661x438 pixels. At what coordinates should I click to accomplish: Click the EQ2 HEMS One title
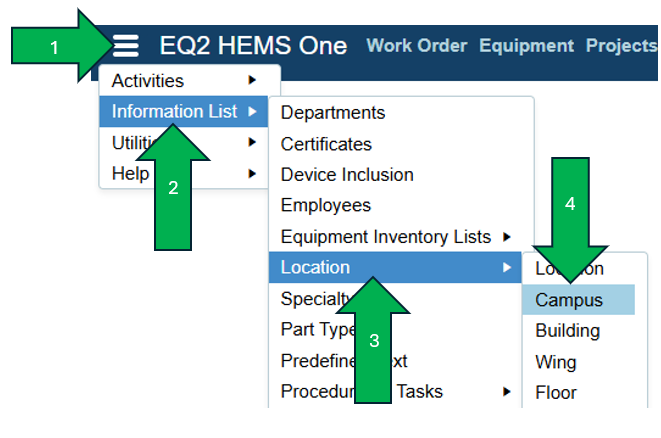pos(253,46)
